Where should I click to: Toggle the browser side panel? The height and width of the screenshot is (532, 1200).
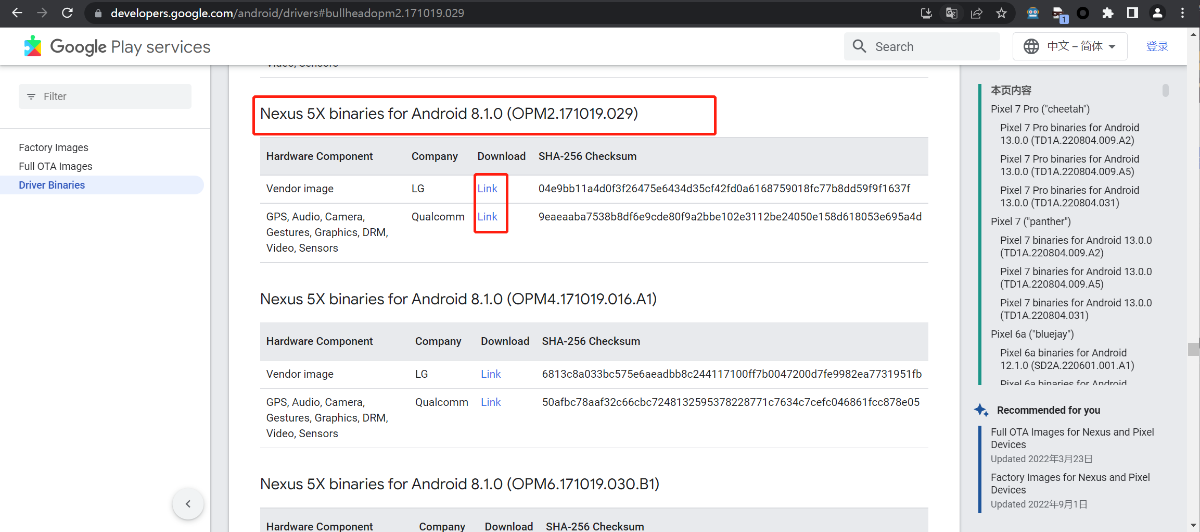[x=1132, y=14]
